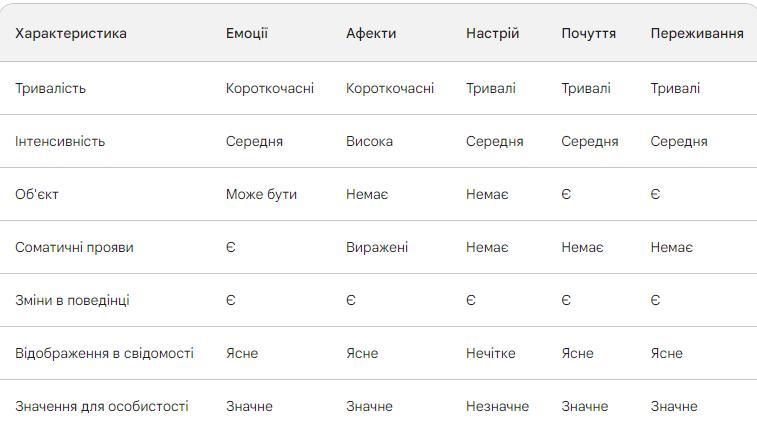Click the "Афекти" column header
The width and height of the screenshot is (757, 432).
coord(371,33)
